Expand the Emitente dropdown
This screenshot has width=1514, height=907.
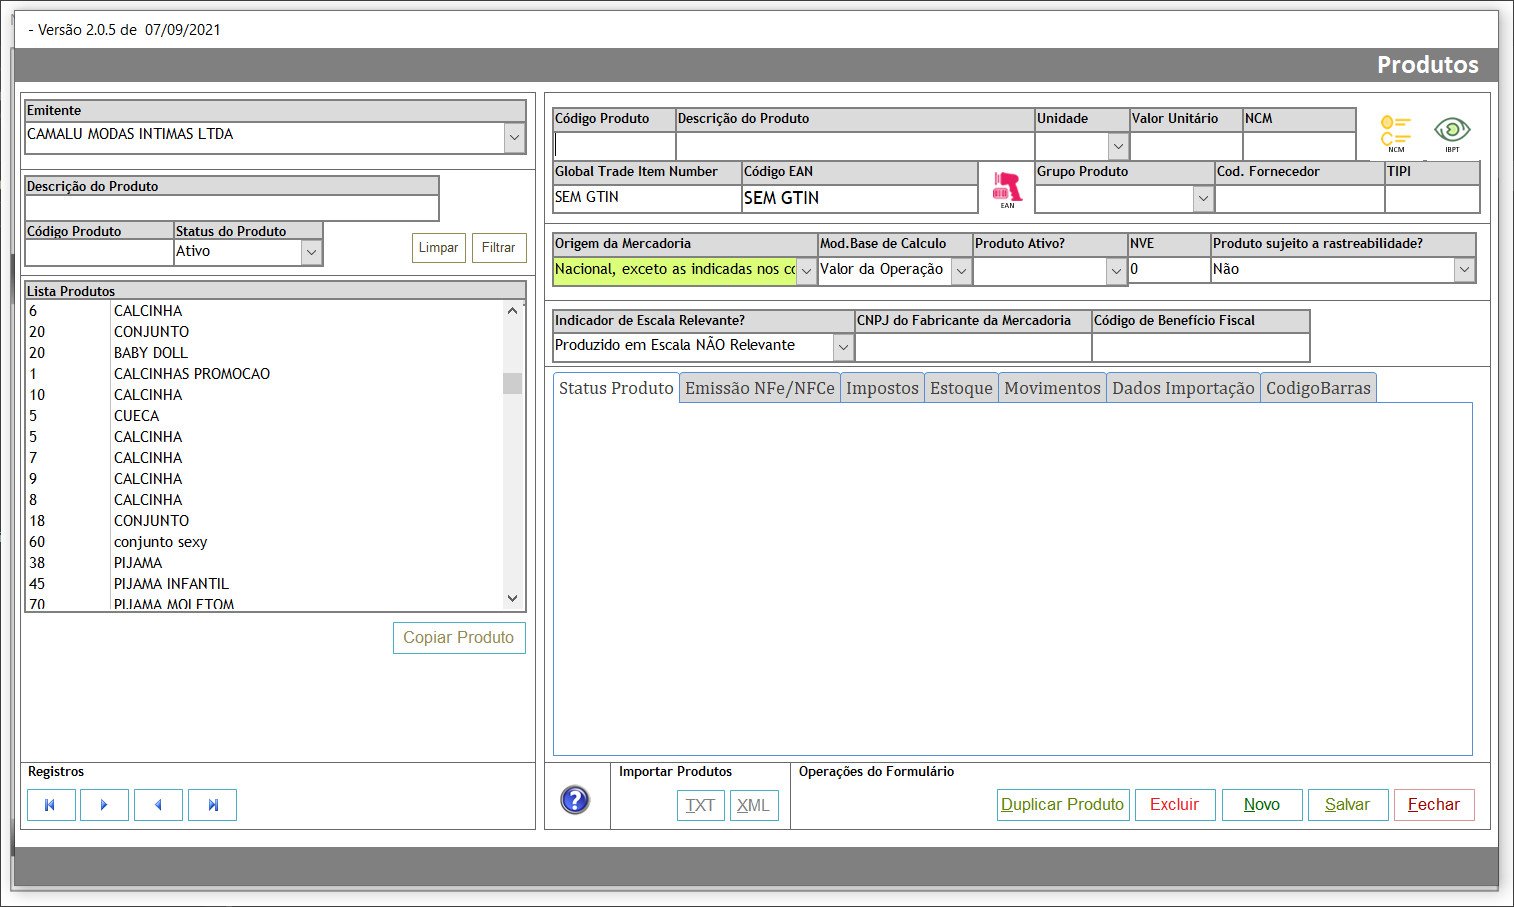coord(514,137)
